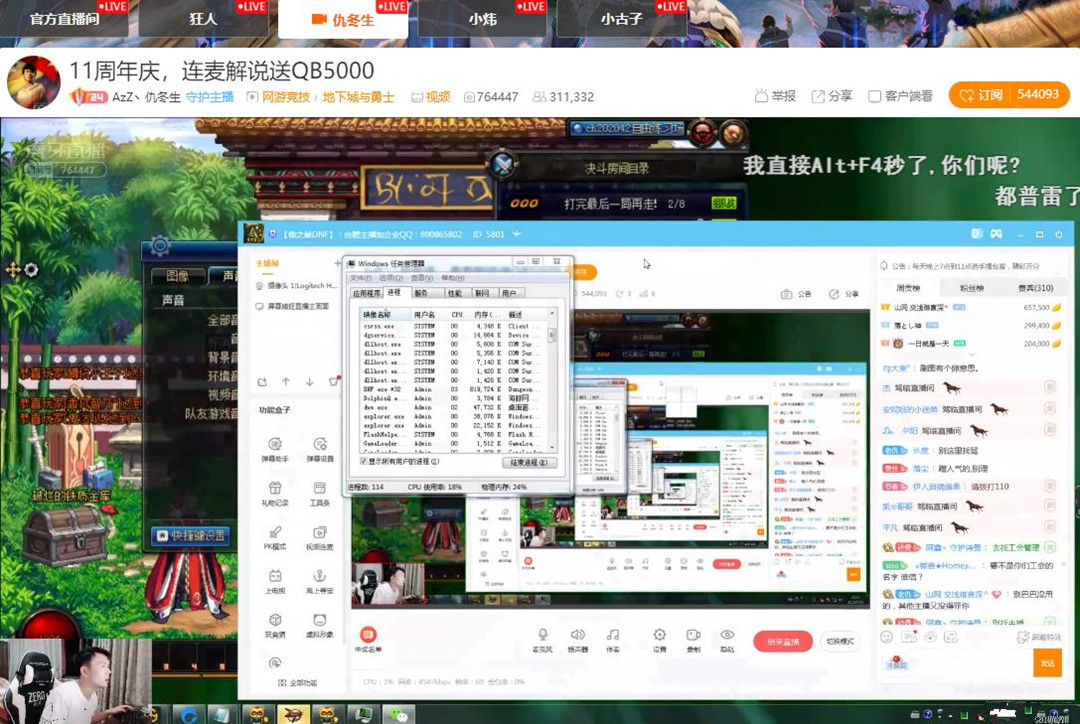Move selected source up with arrow icon
Screen dimensions: 1080x724
click(286, 382)
